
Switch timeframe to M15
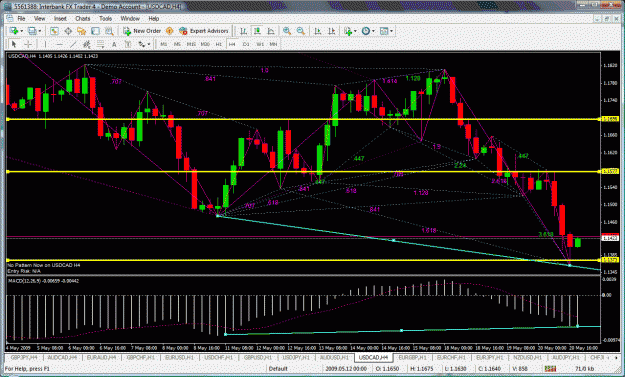(x=191, y=44)
